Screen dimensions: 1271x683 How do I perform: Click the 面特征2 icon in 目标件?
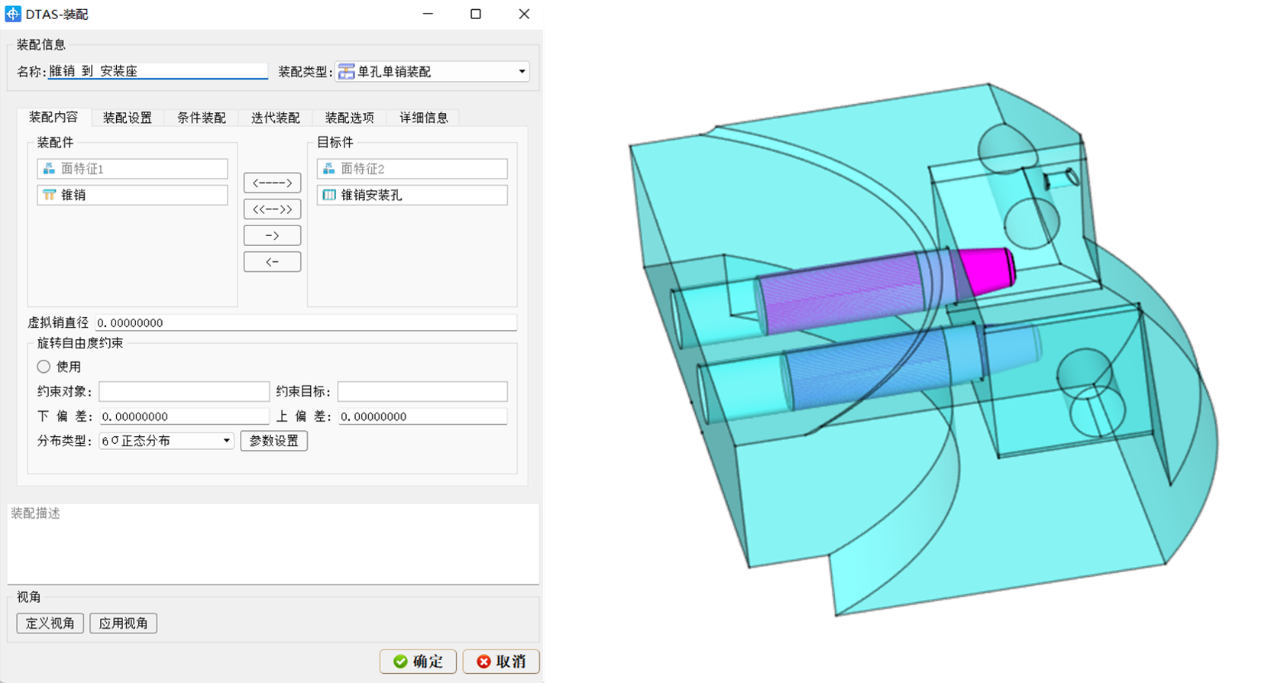click(329, 168)
